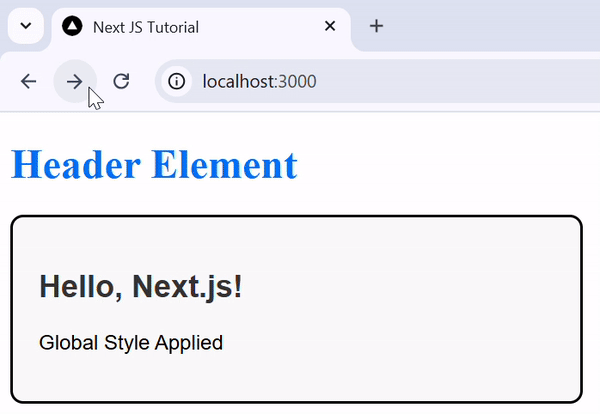Reload the page with refresh icon
The width and height of the screenshot is (600, 414).
tap(121, 81)
